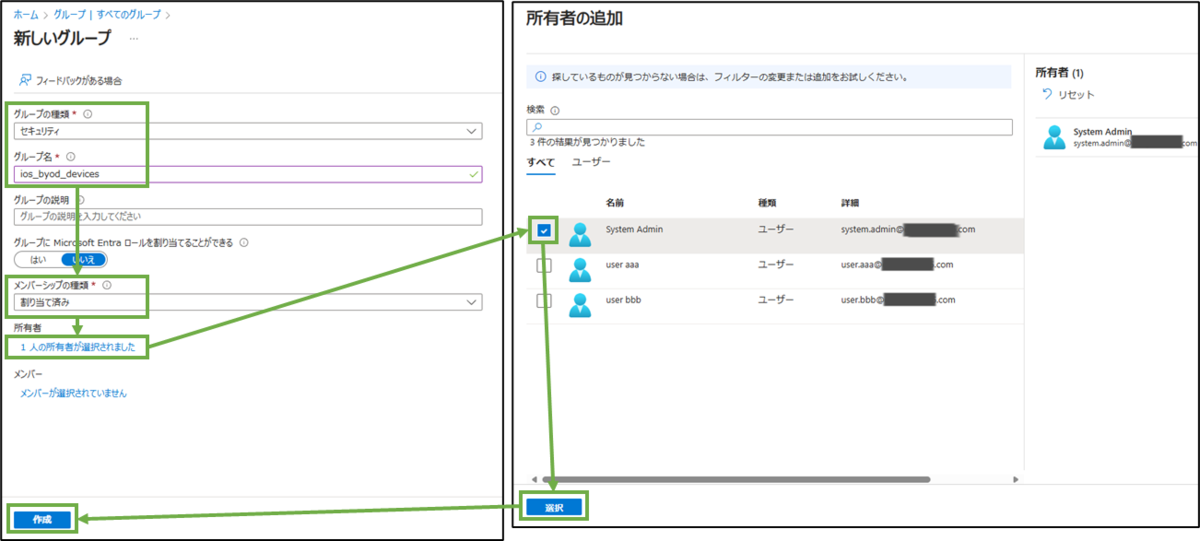The width and height of the screenshot is (1200, 541).
Task: Click the 作成 button
Action: pos(41,519)
